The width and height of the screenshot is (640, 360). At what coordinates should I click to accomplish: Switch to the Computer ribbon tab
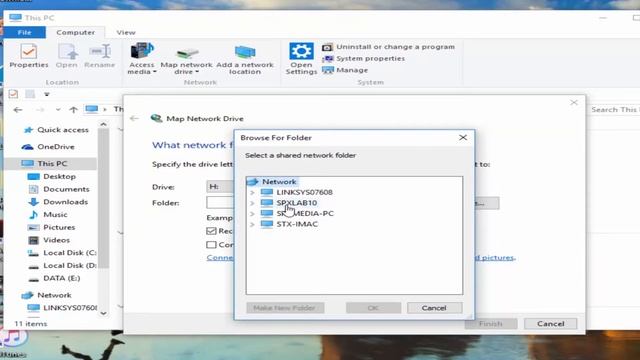click(76, 32)
